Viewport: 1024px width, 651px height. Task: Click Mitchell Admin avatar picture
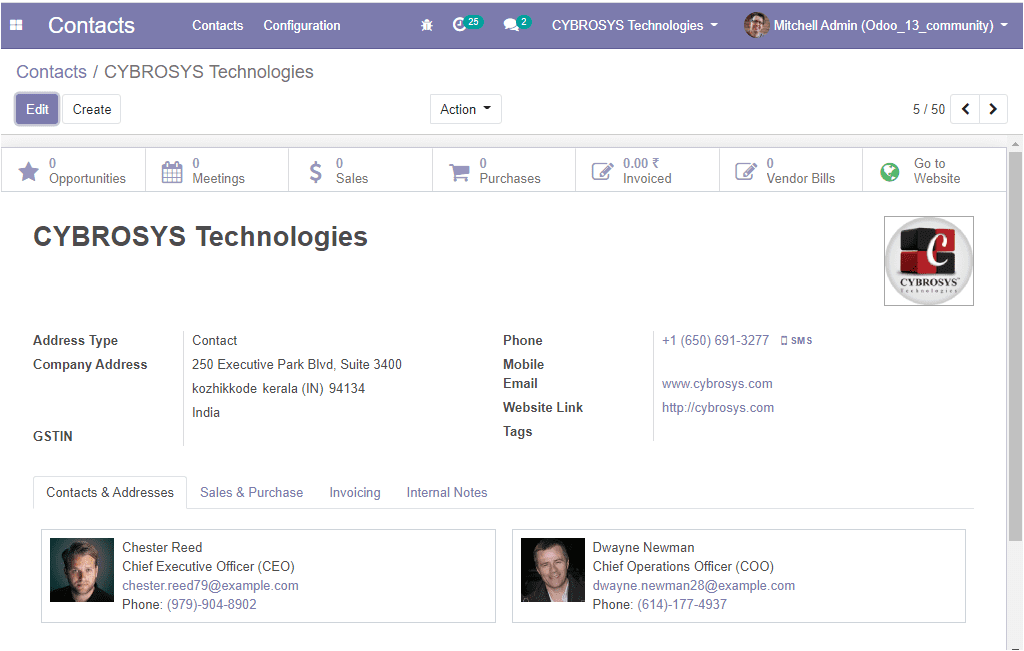point(756,25)
